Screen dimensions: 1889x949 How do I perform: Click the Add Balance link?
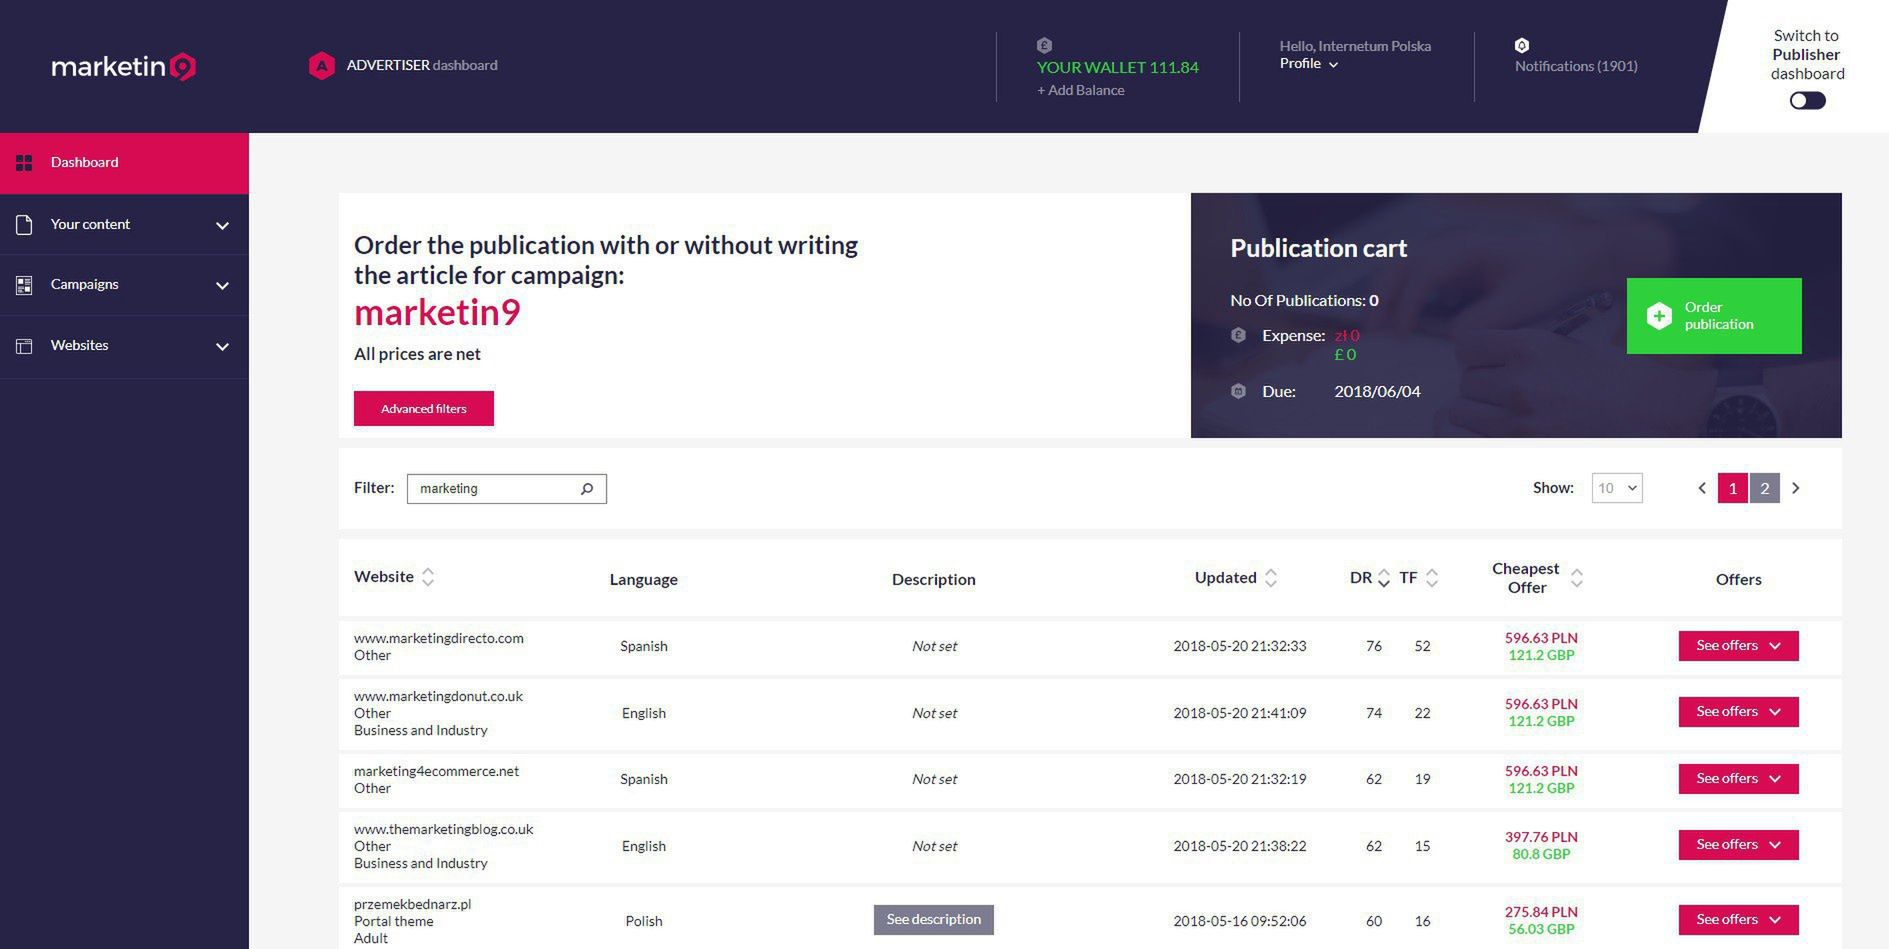coord(1080,90)
